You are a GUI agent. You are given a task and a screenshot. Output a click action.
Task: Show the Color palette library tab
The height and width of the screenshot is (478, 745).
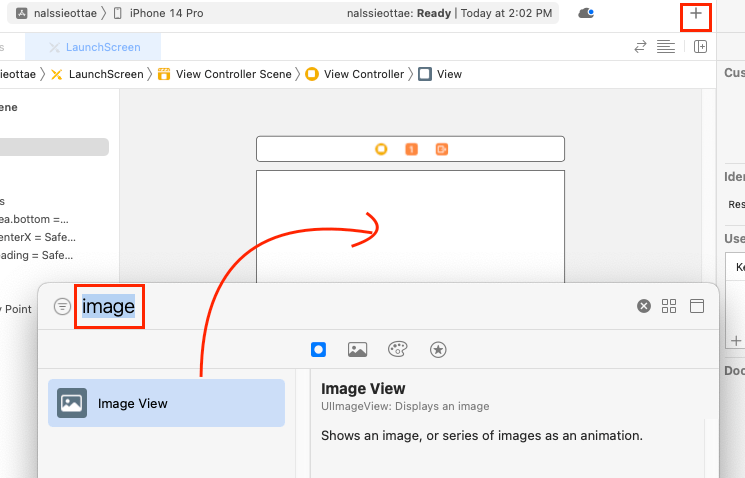coord(398,350)
